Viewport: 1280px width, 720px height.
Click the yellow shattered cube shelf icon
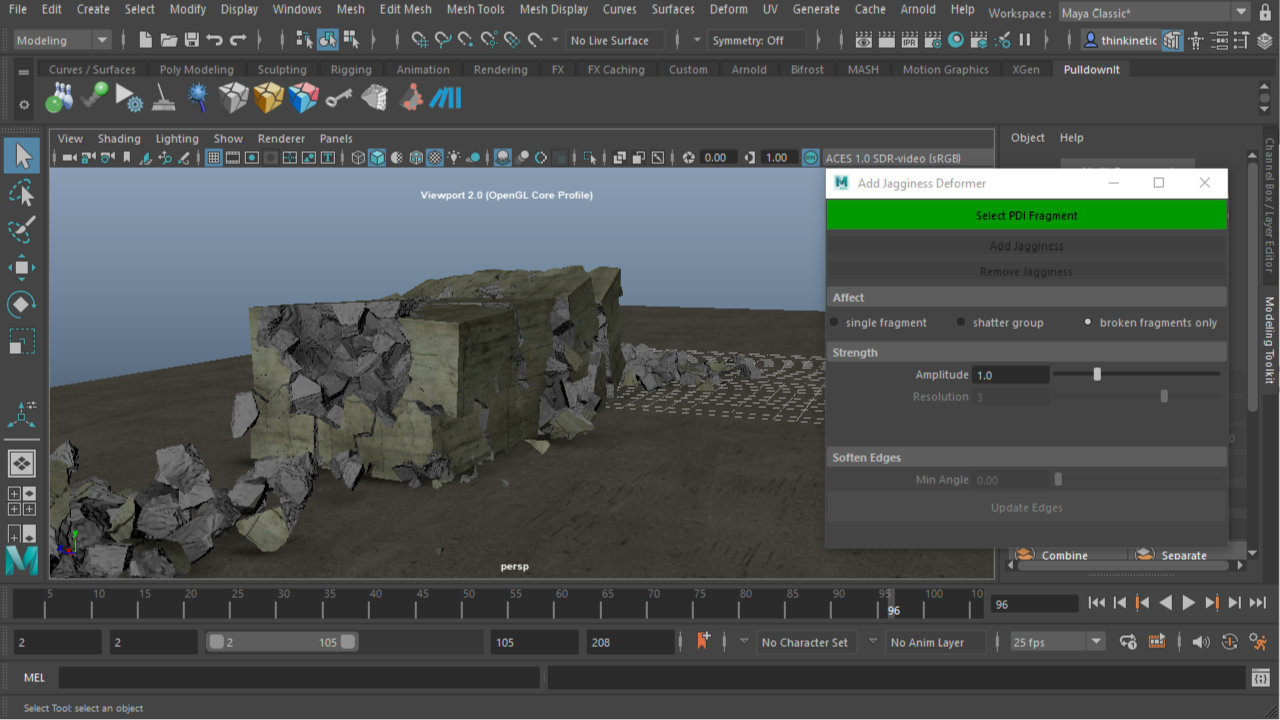(268, 98)
